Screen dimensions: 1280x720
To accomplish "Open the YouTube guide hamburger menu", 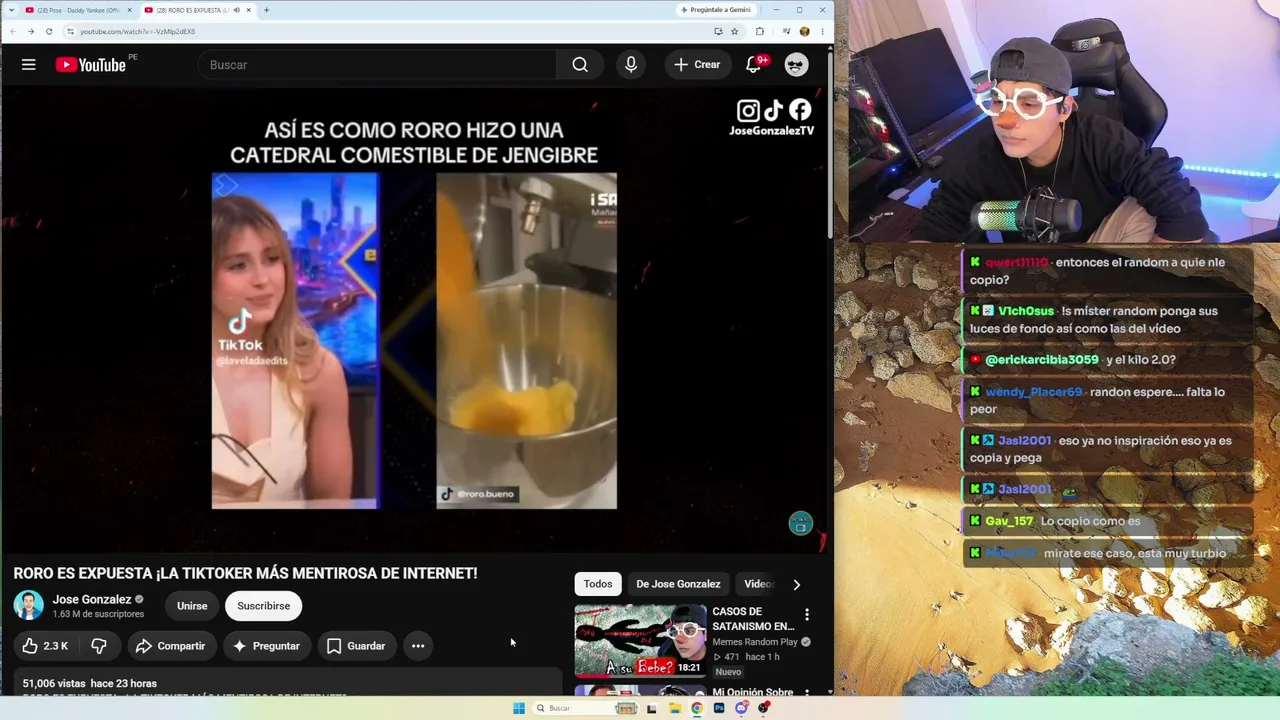I will (29, 65).
